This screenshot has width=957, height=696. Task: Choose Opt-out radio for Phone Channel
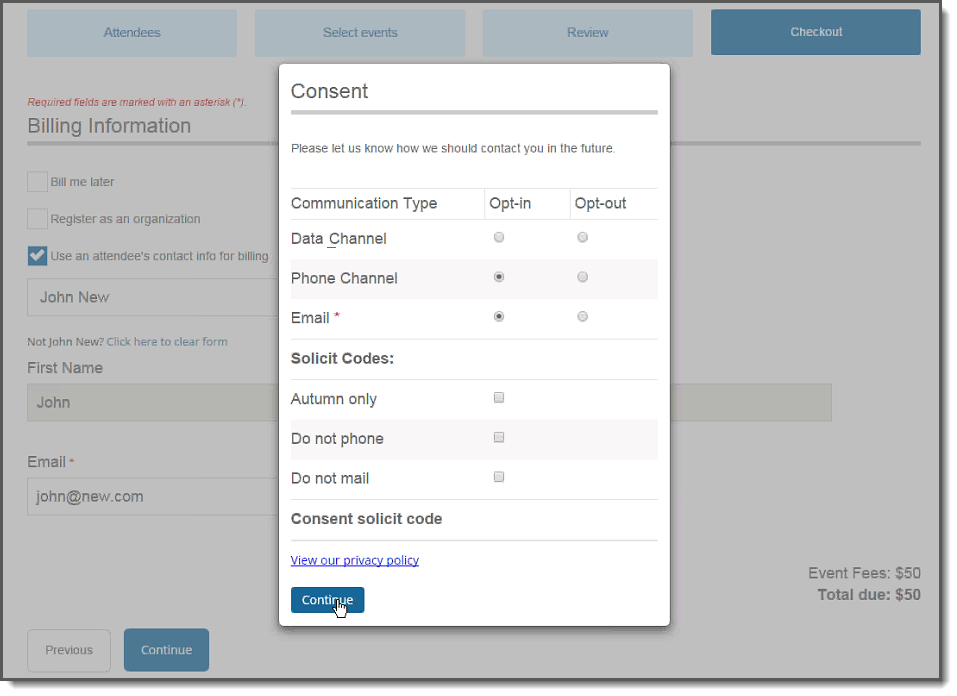pos(582,277)
